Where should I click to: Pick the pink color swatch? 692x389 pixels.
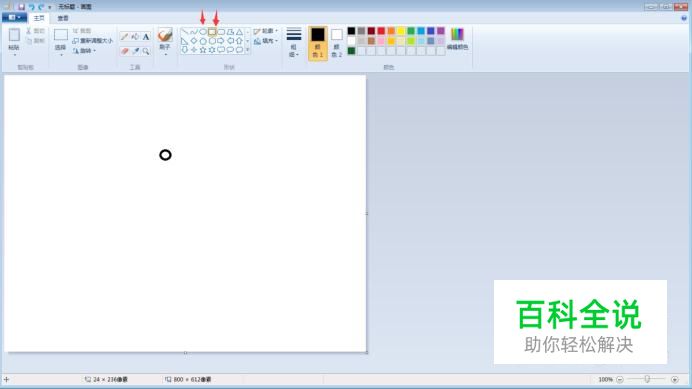381,41
